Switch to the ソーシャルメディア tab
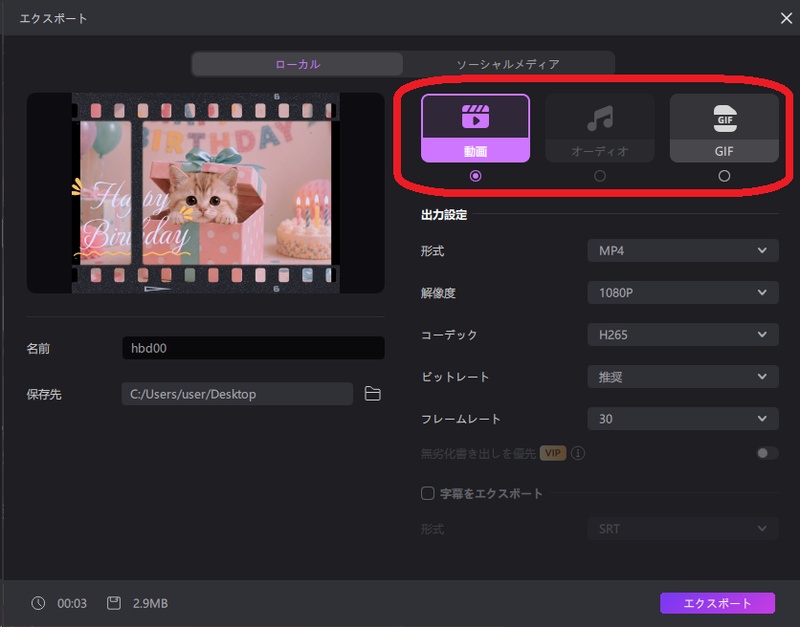The width and height of the screenshot is (800, 627). (508, 64)
